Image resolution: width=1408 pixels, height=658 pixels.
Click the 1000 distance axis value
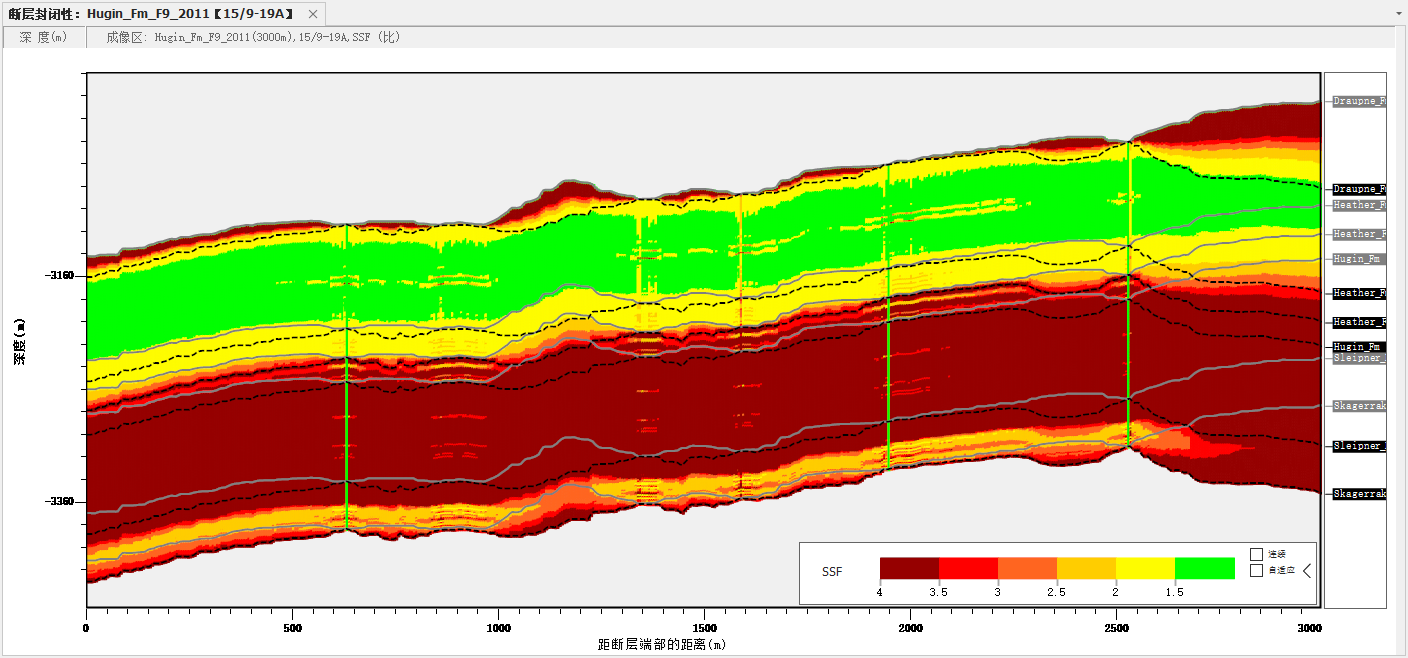(498, 629)
